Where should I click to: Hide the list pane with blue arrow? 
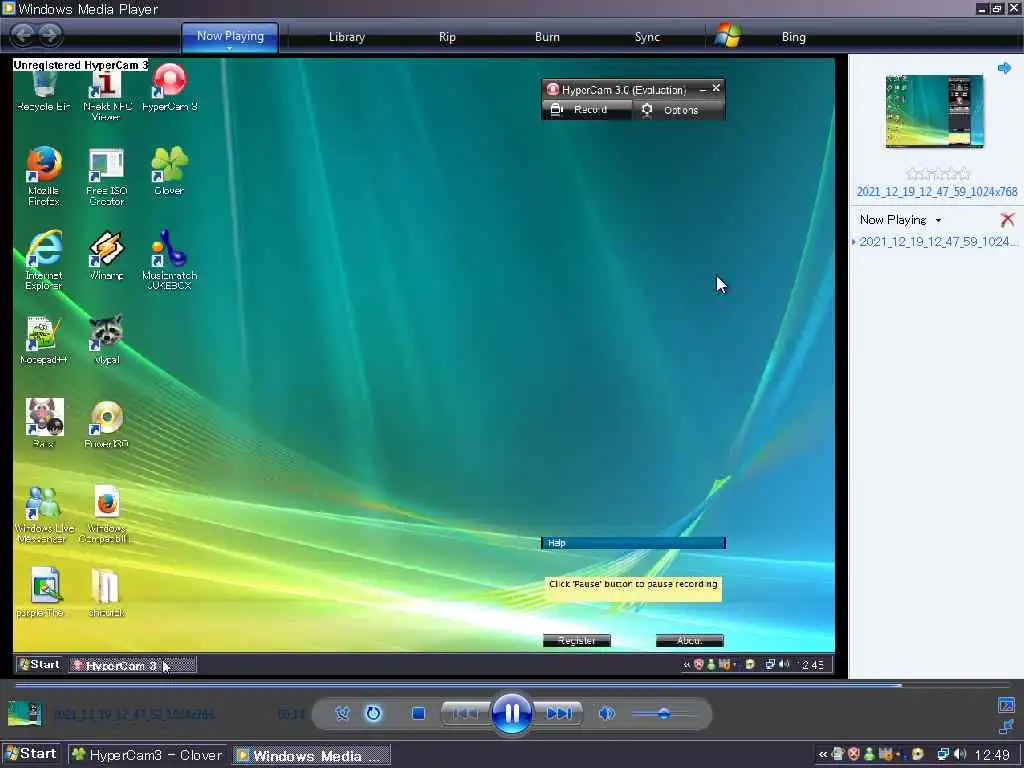click(x=1004, y=68)
